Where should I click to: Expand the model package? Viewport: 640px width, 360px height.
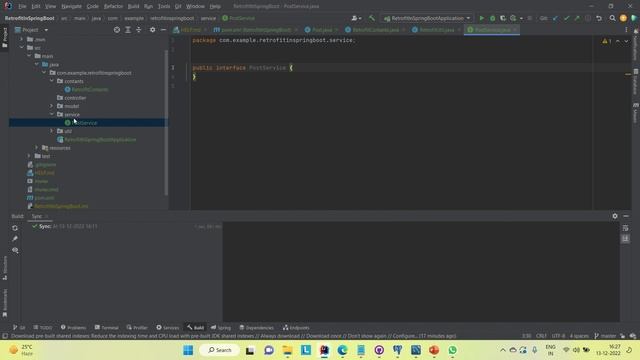click(x=52, y=106)
